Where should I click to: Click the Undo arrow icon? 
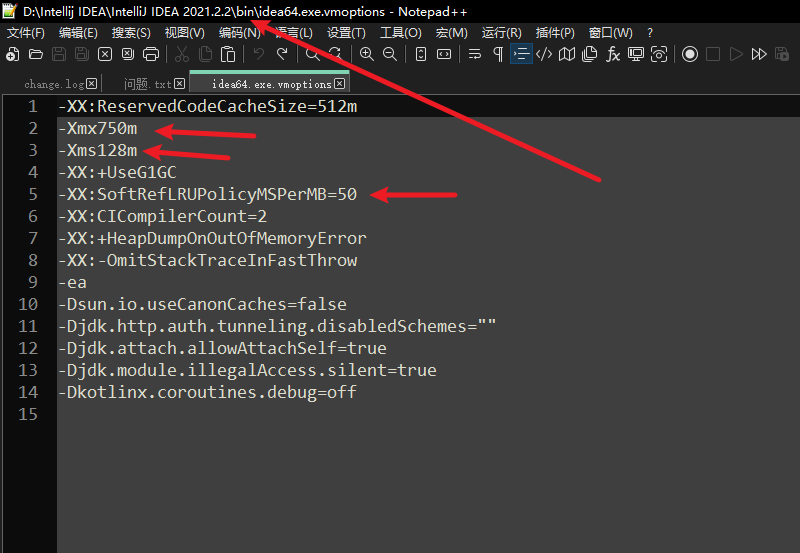point(259,54)
